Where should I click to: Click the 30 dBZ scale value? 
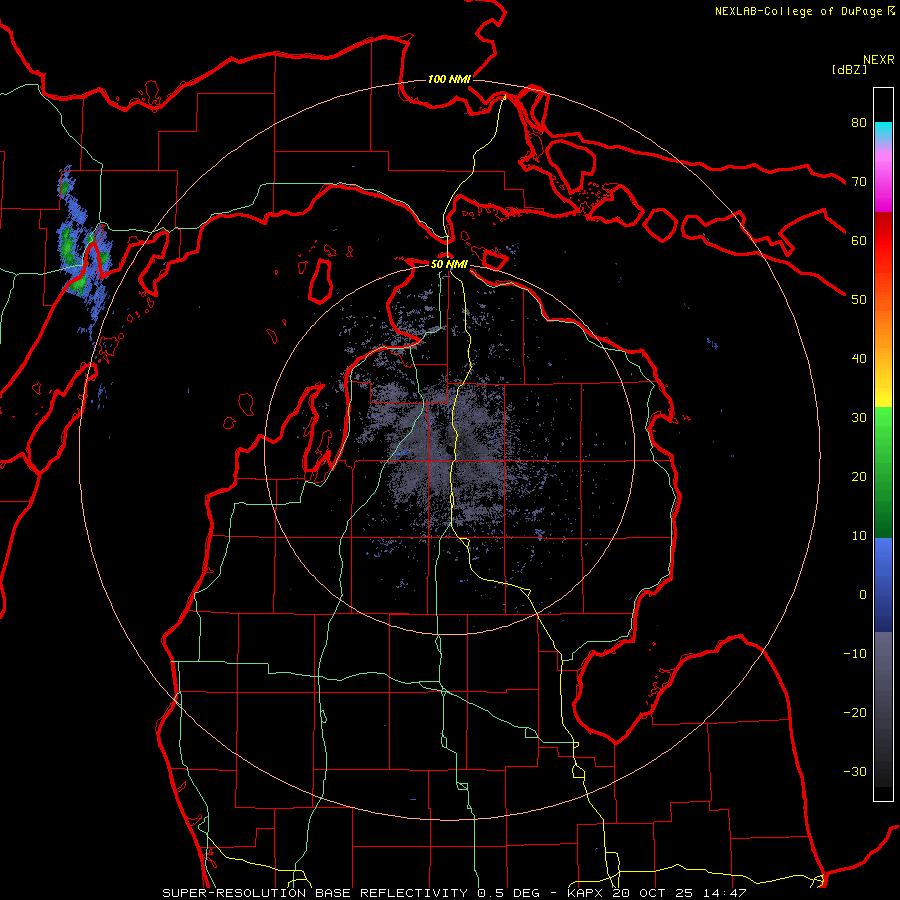coord(859,418)
